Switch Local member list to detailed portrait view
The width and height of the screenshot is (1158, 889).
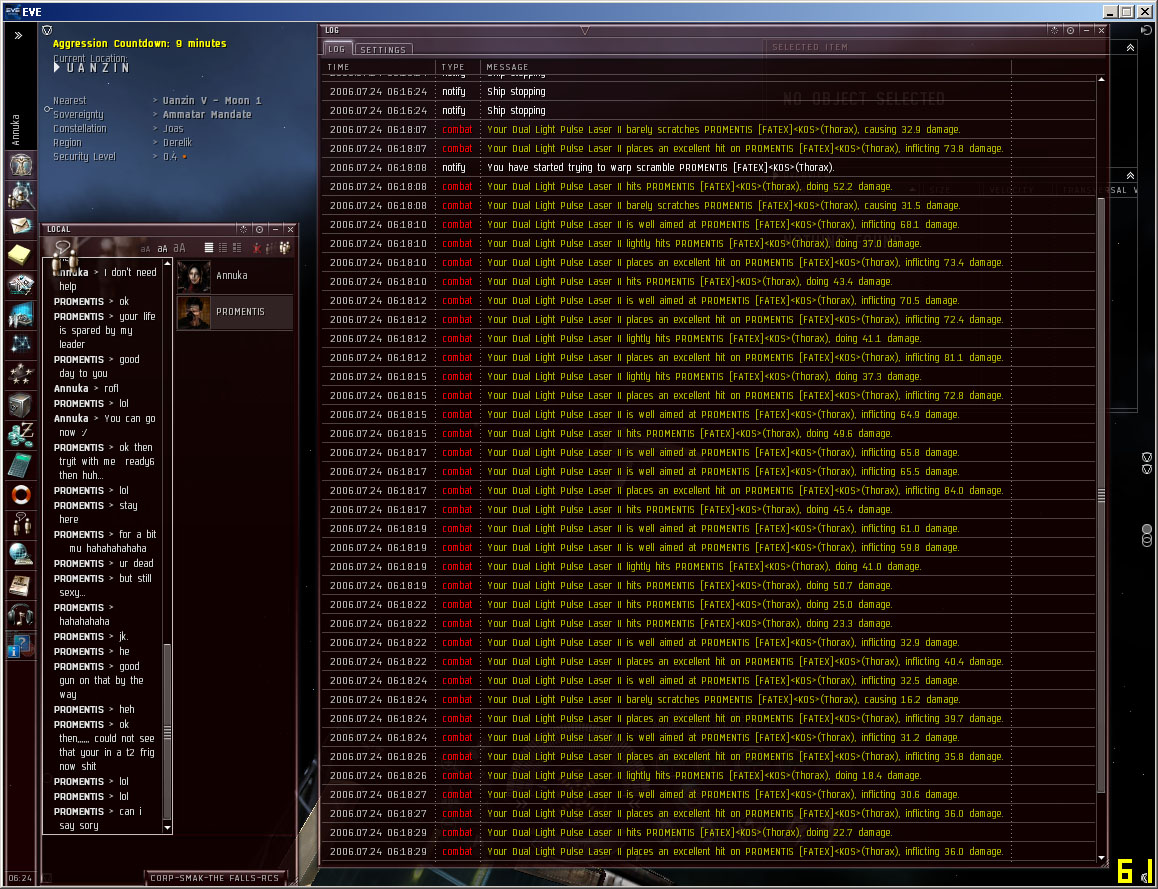pos(237,248)
